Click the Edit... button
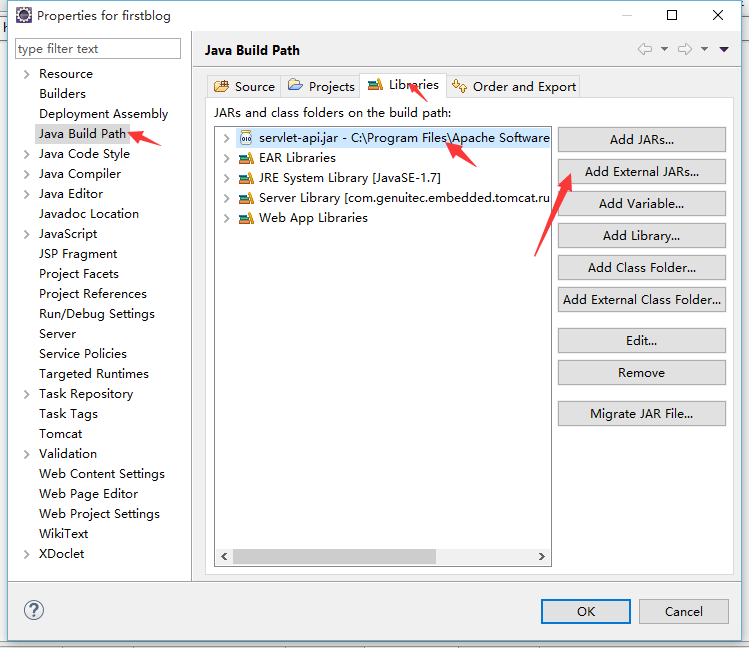The width and height of the screenshot is (749, 648). (642, 340)
